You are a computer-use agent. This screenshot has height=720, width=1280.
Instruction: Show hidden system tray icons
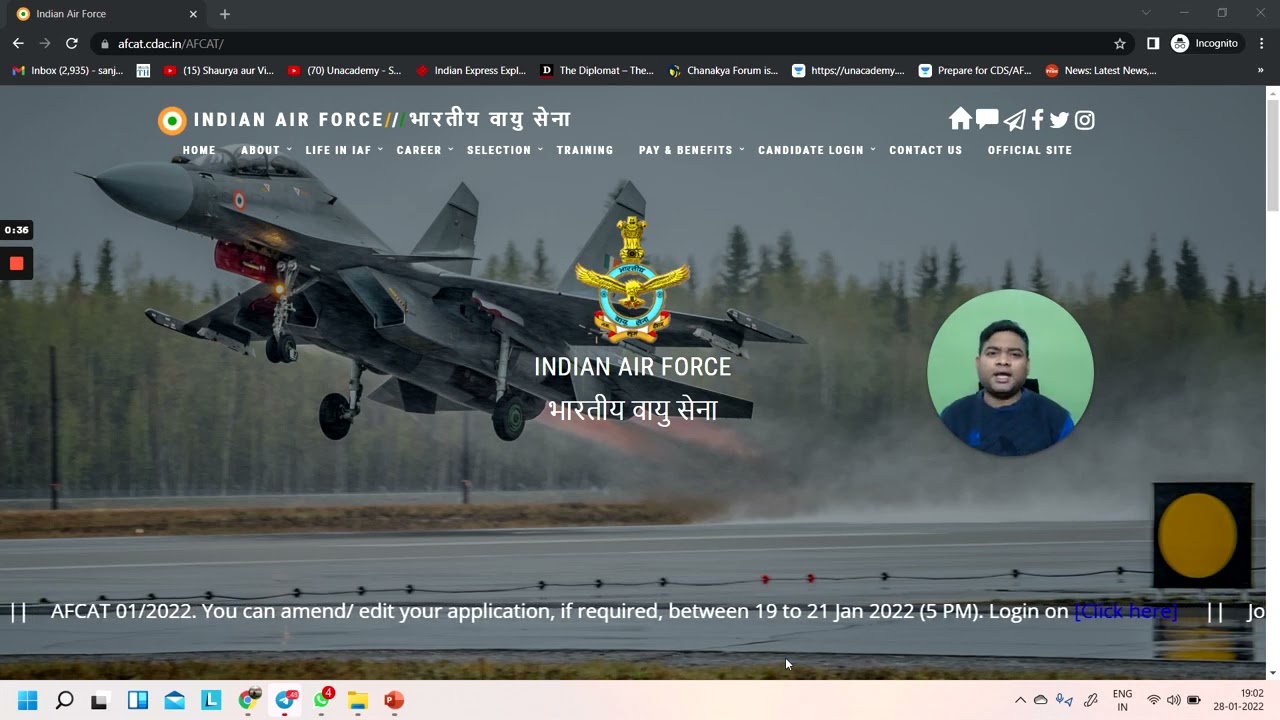point(1020,700)
